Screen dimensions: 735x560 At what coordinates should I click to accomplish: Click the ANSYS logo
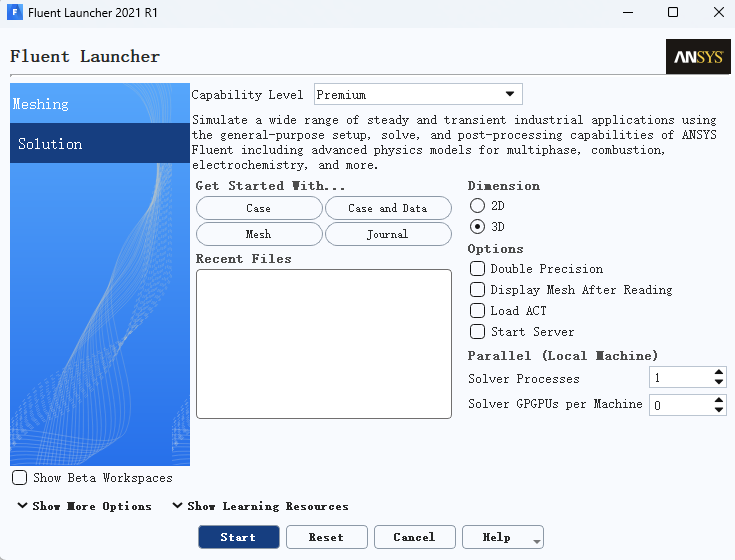[698, 57]
